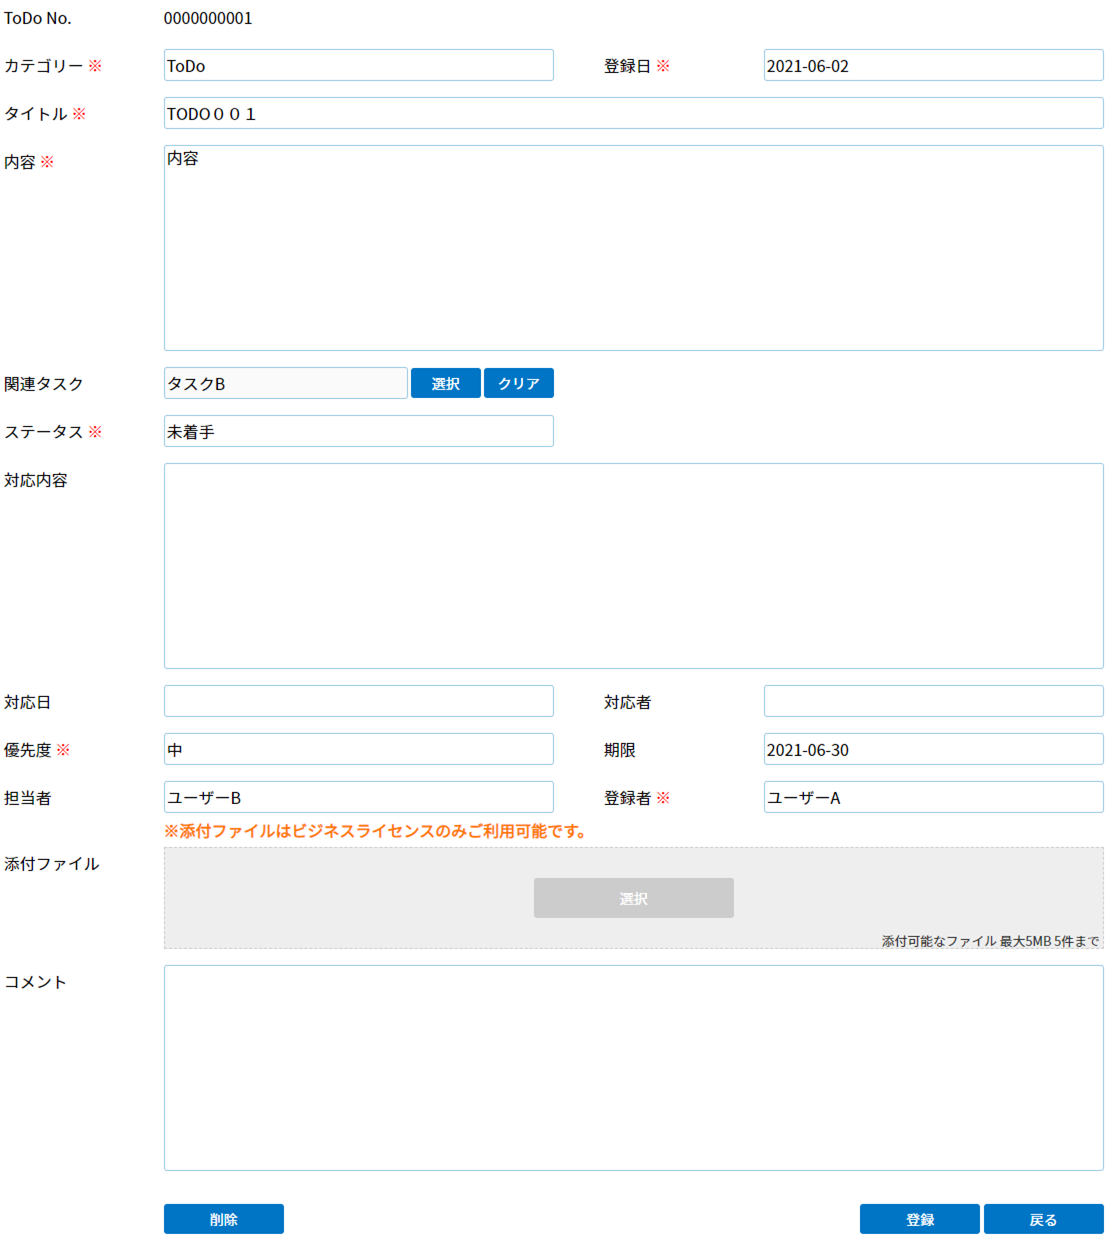1107x1236 pixels.
Task: Open the 優先度 field showing 中
Action: tap(358, 750)
